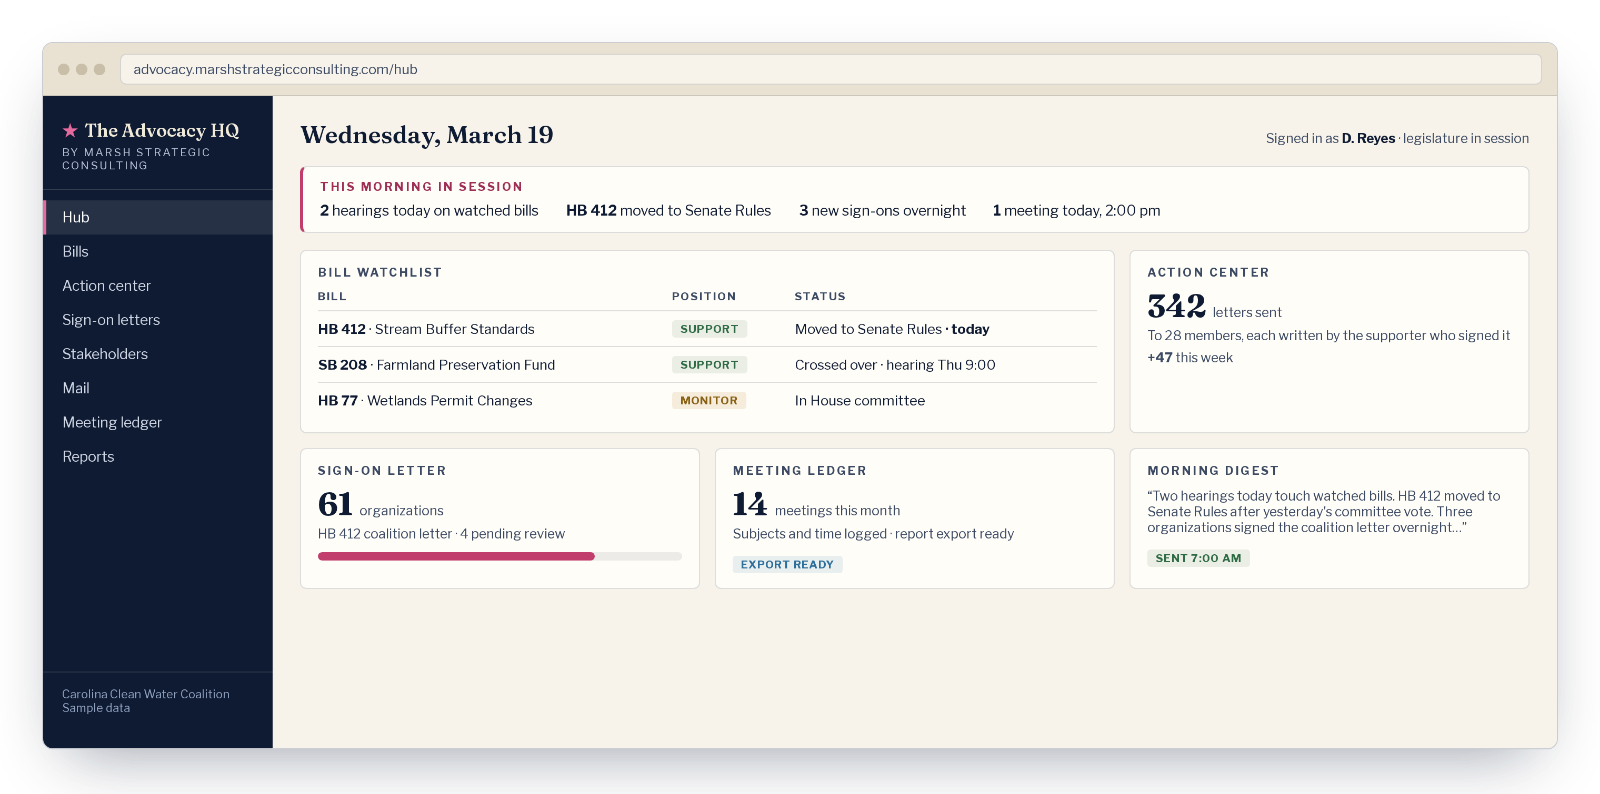Click the 342 letters sent figure
Viewport: 1600px width, 794px height.
click(x=1214, y=307)
